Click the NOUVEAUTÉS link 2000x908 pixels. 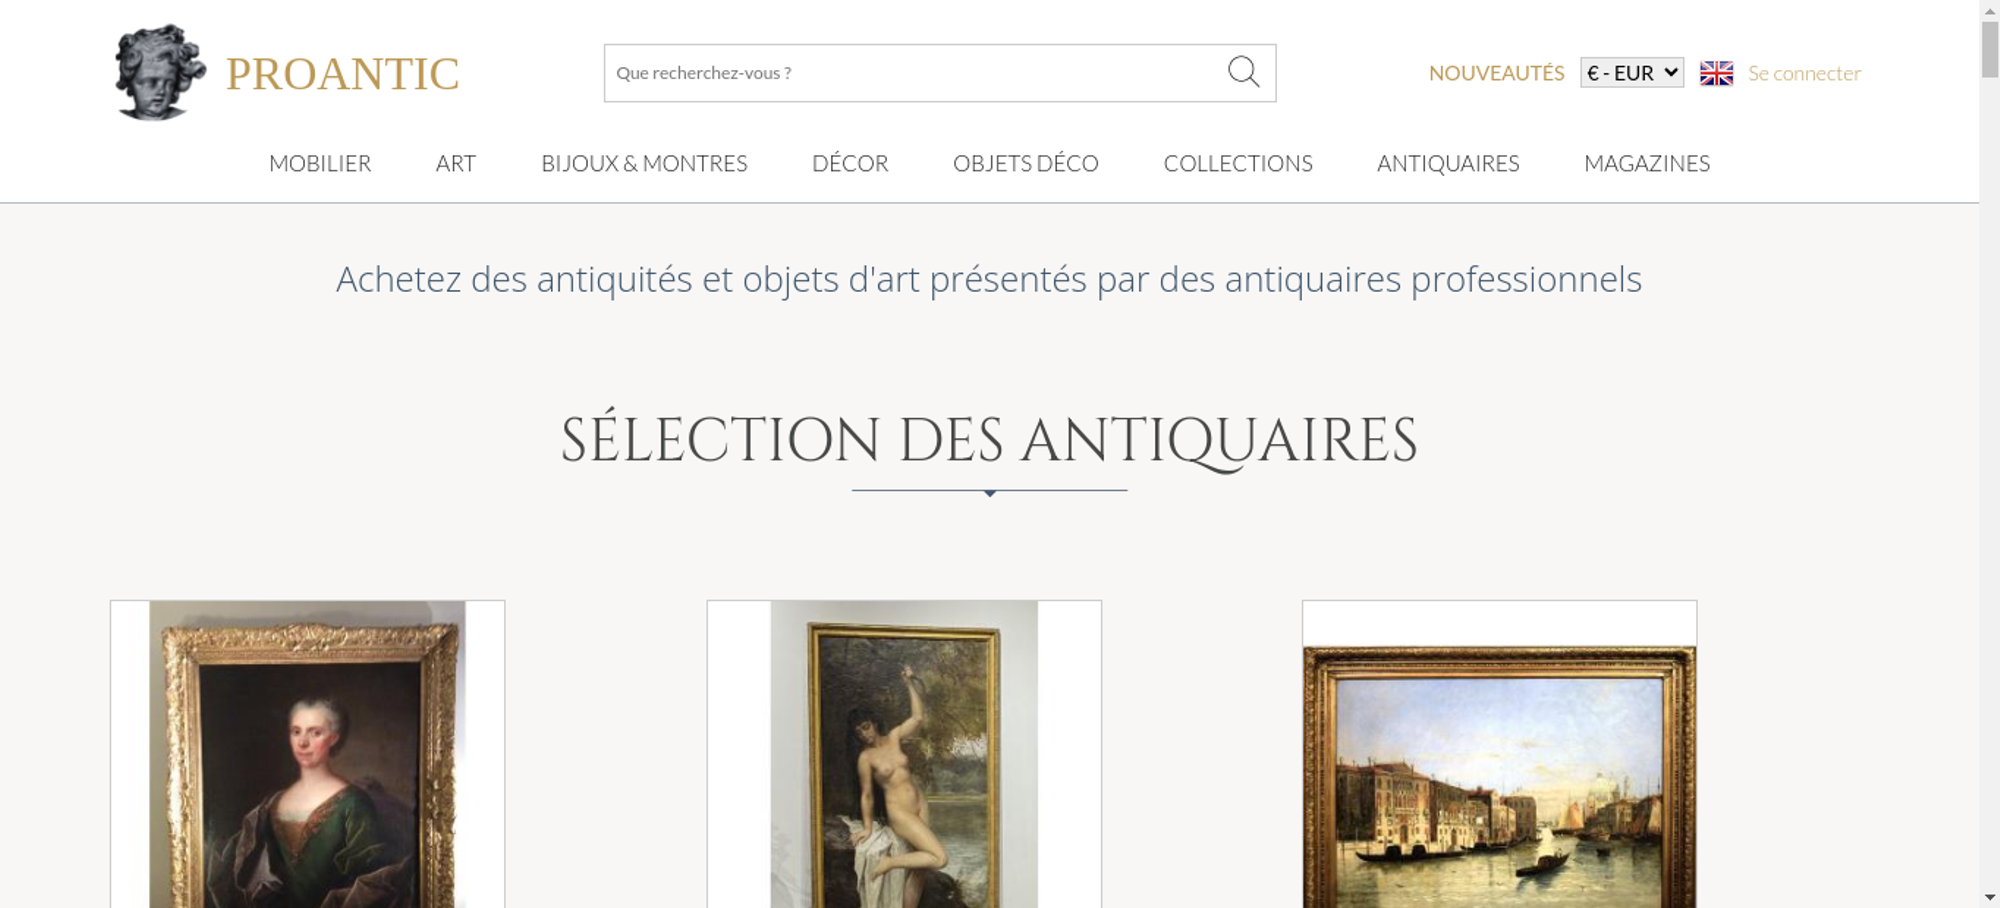[x=1496, y=73]
